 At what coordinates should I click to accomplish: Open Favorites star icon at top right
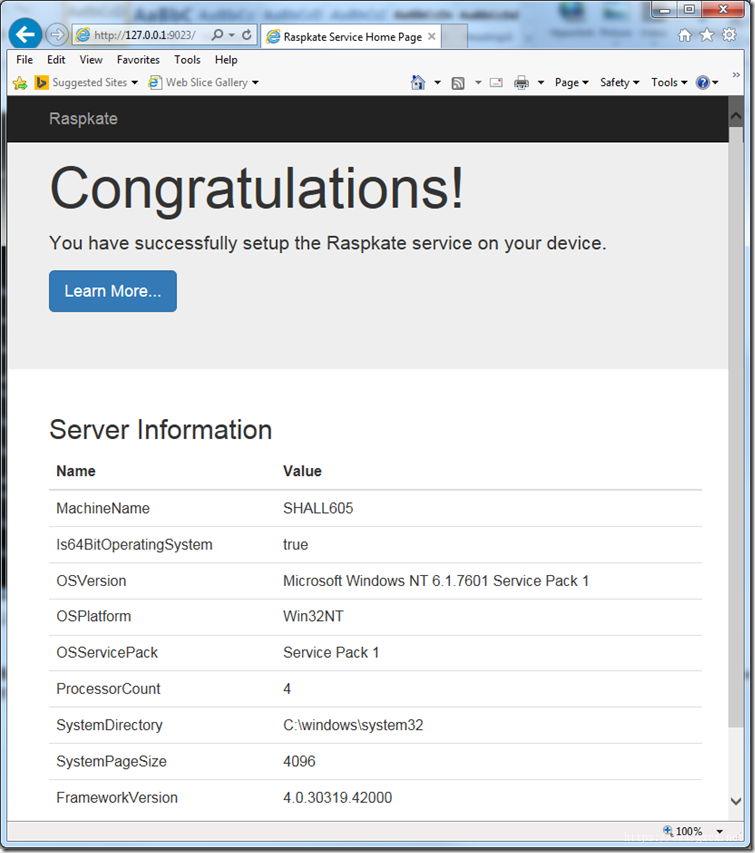(707, 35)
